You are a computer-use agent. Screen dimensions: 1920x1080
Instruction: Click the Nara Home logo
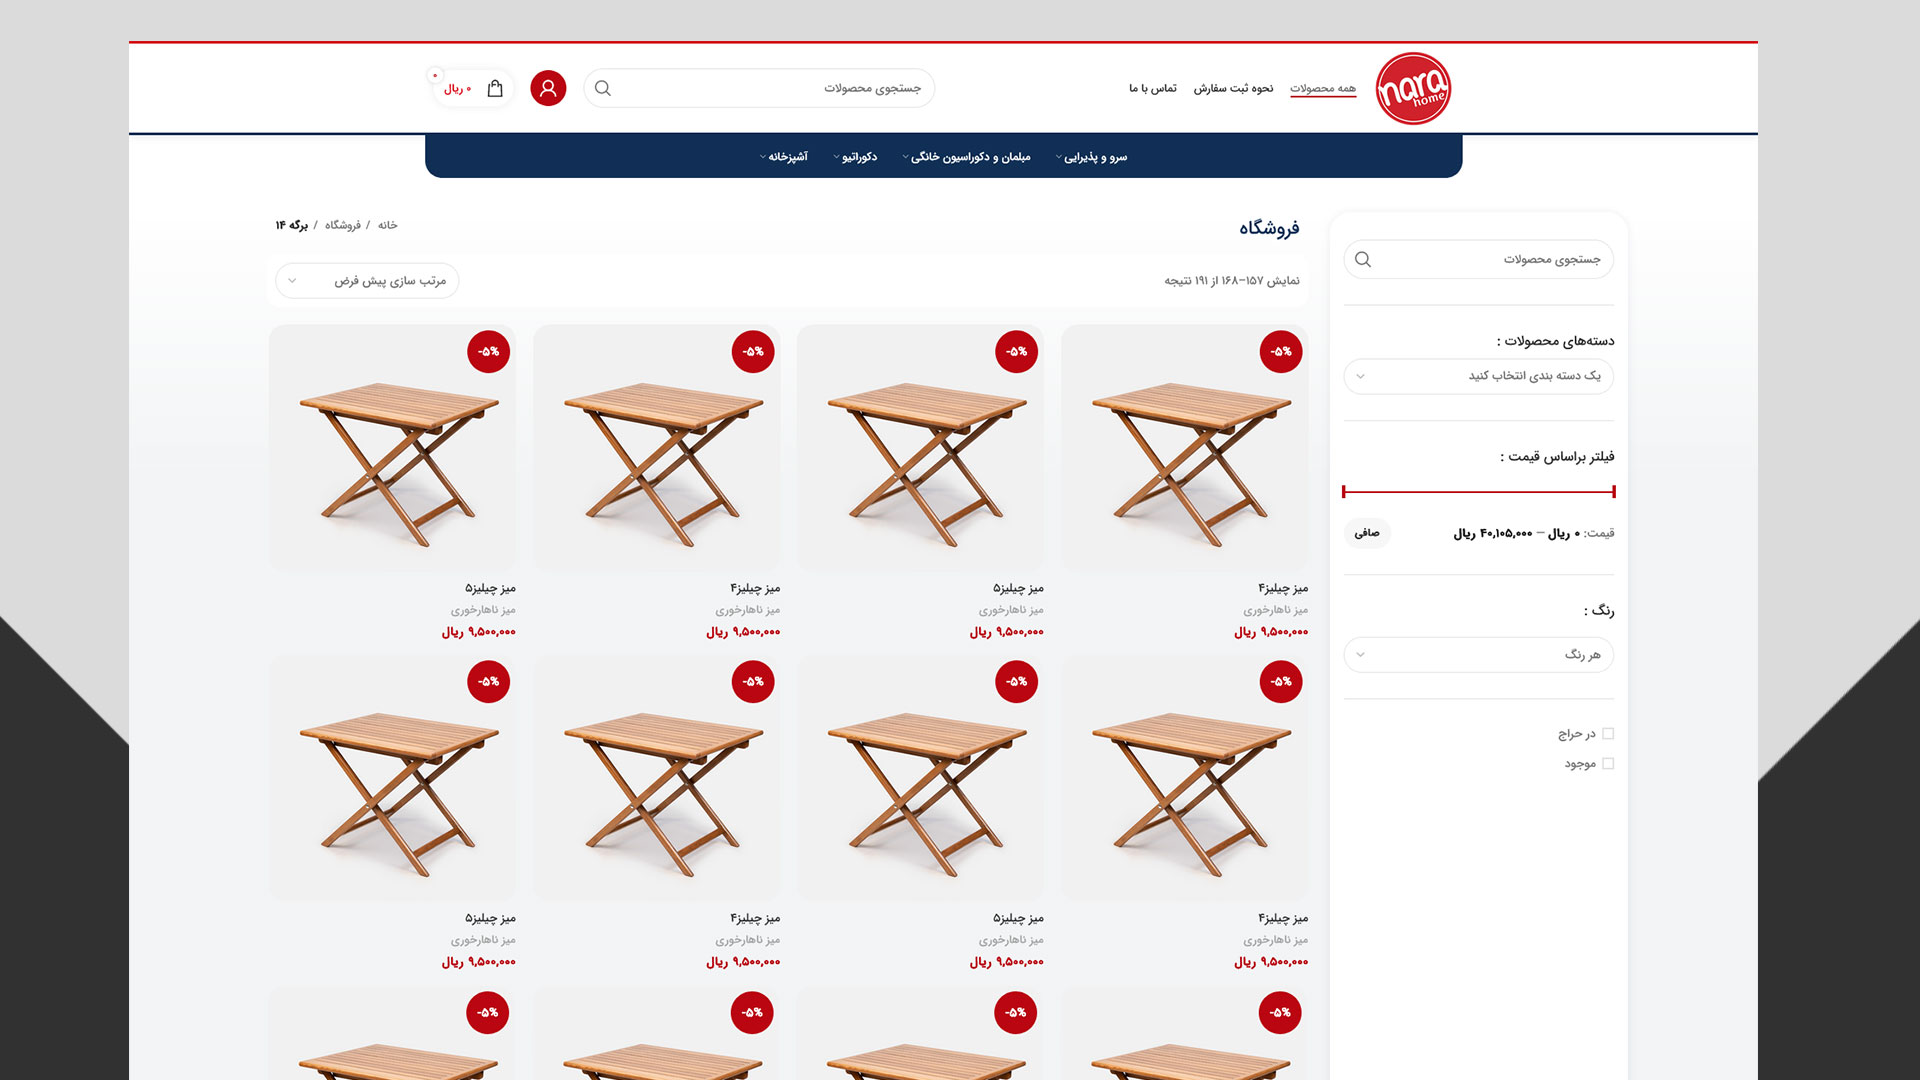click(1413, 88)
